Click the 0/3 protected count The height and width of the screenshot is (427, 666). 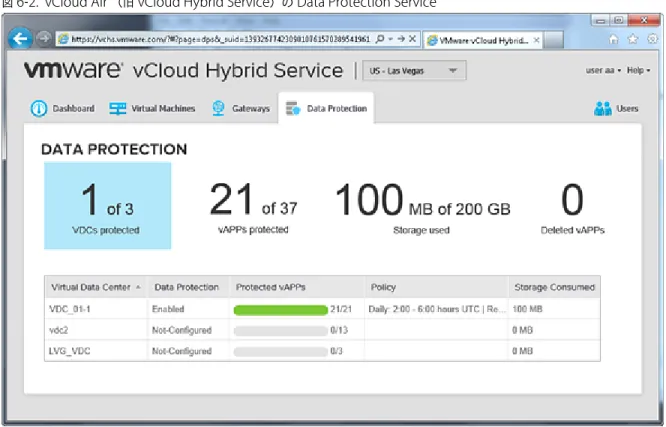pos(336,351)
